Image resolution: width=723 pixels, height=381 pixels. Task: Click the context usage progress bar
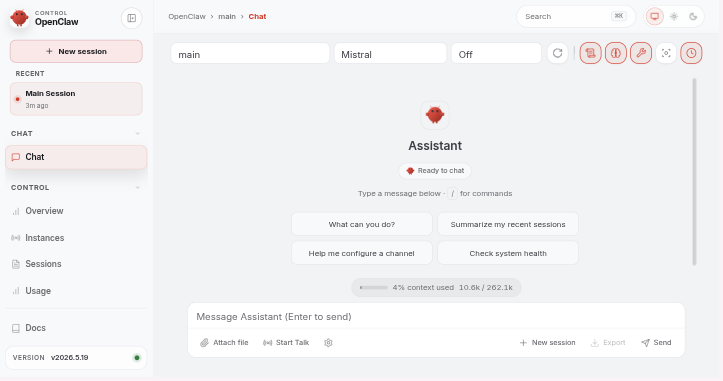(374, 287)
